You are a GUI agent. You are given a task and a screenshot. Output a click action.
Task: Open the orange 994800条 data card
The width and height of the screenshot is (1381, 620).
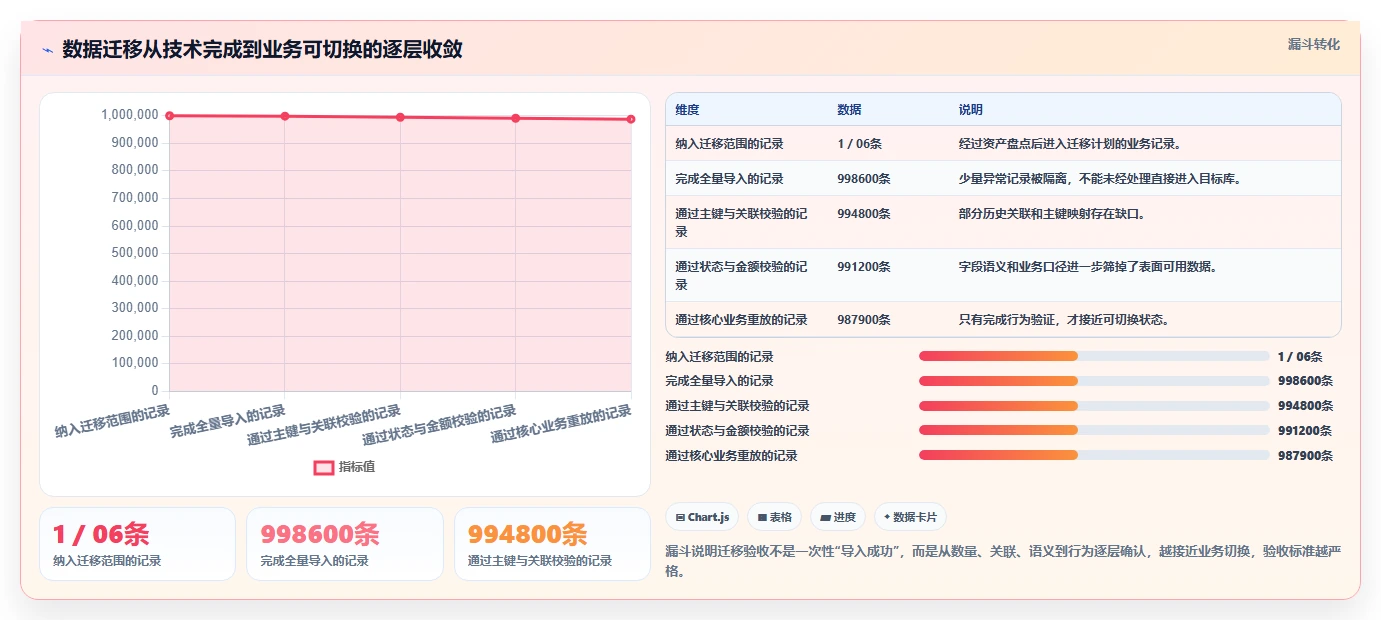point(552,544)
